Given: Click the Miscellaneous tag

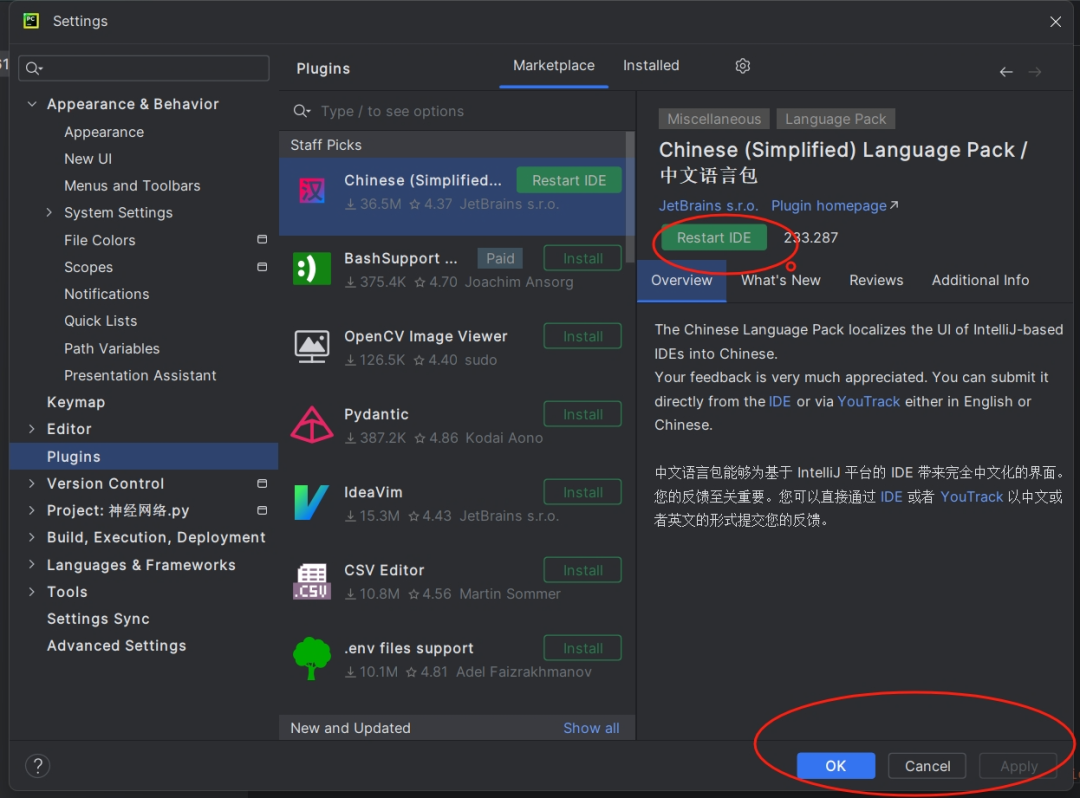Looking at the screenshot, I should pos(714,119).
